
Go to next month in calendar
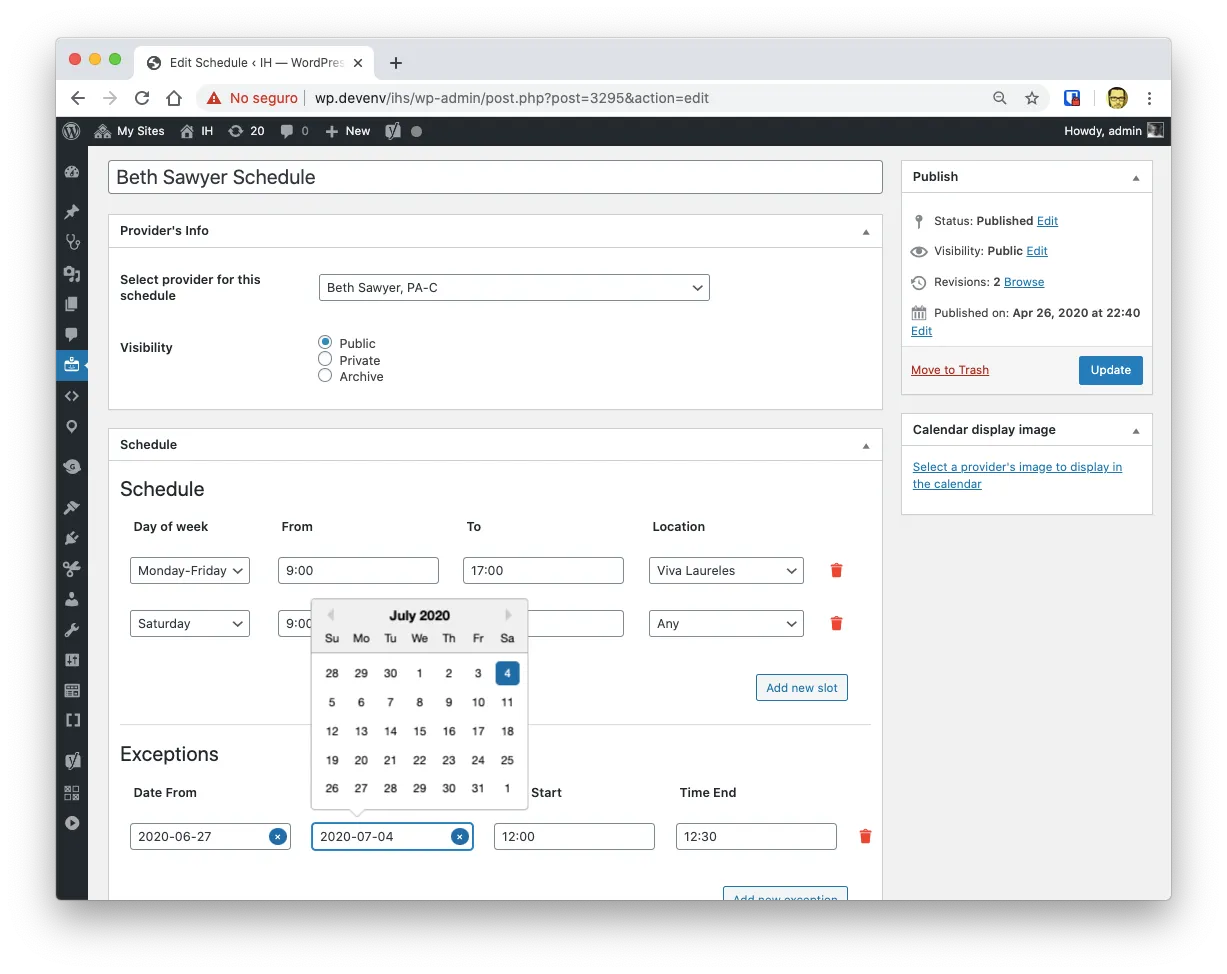tap(508, 615)
